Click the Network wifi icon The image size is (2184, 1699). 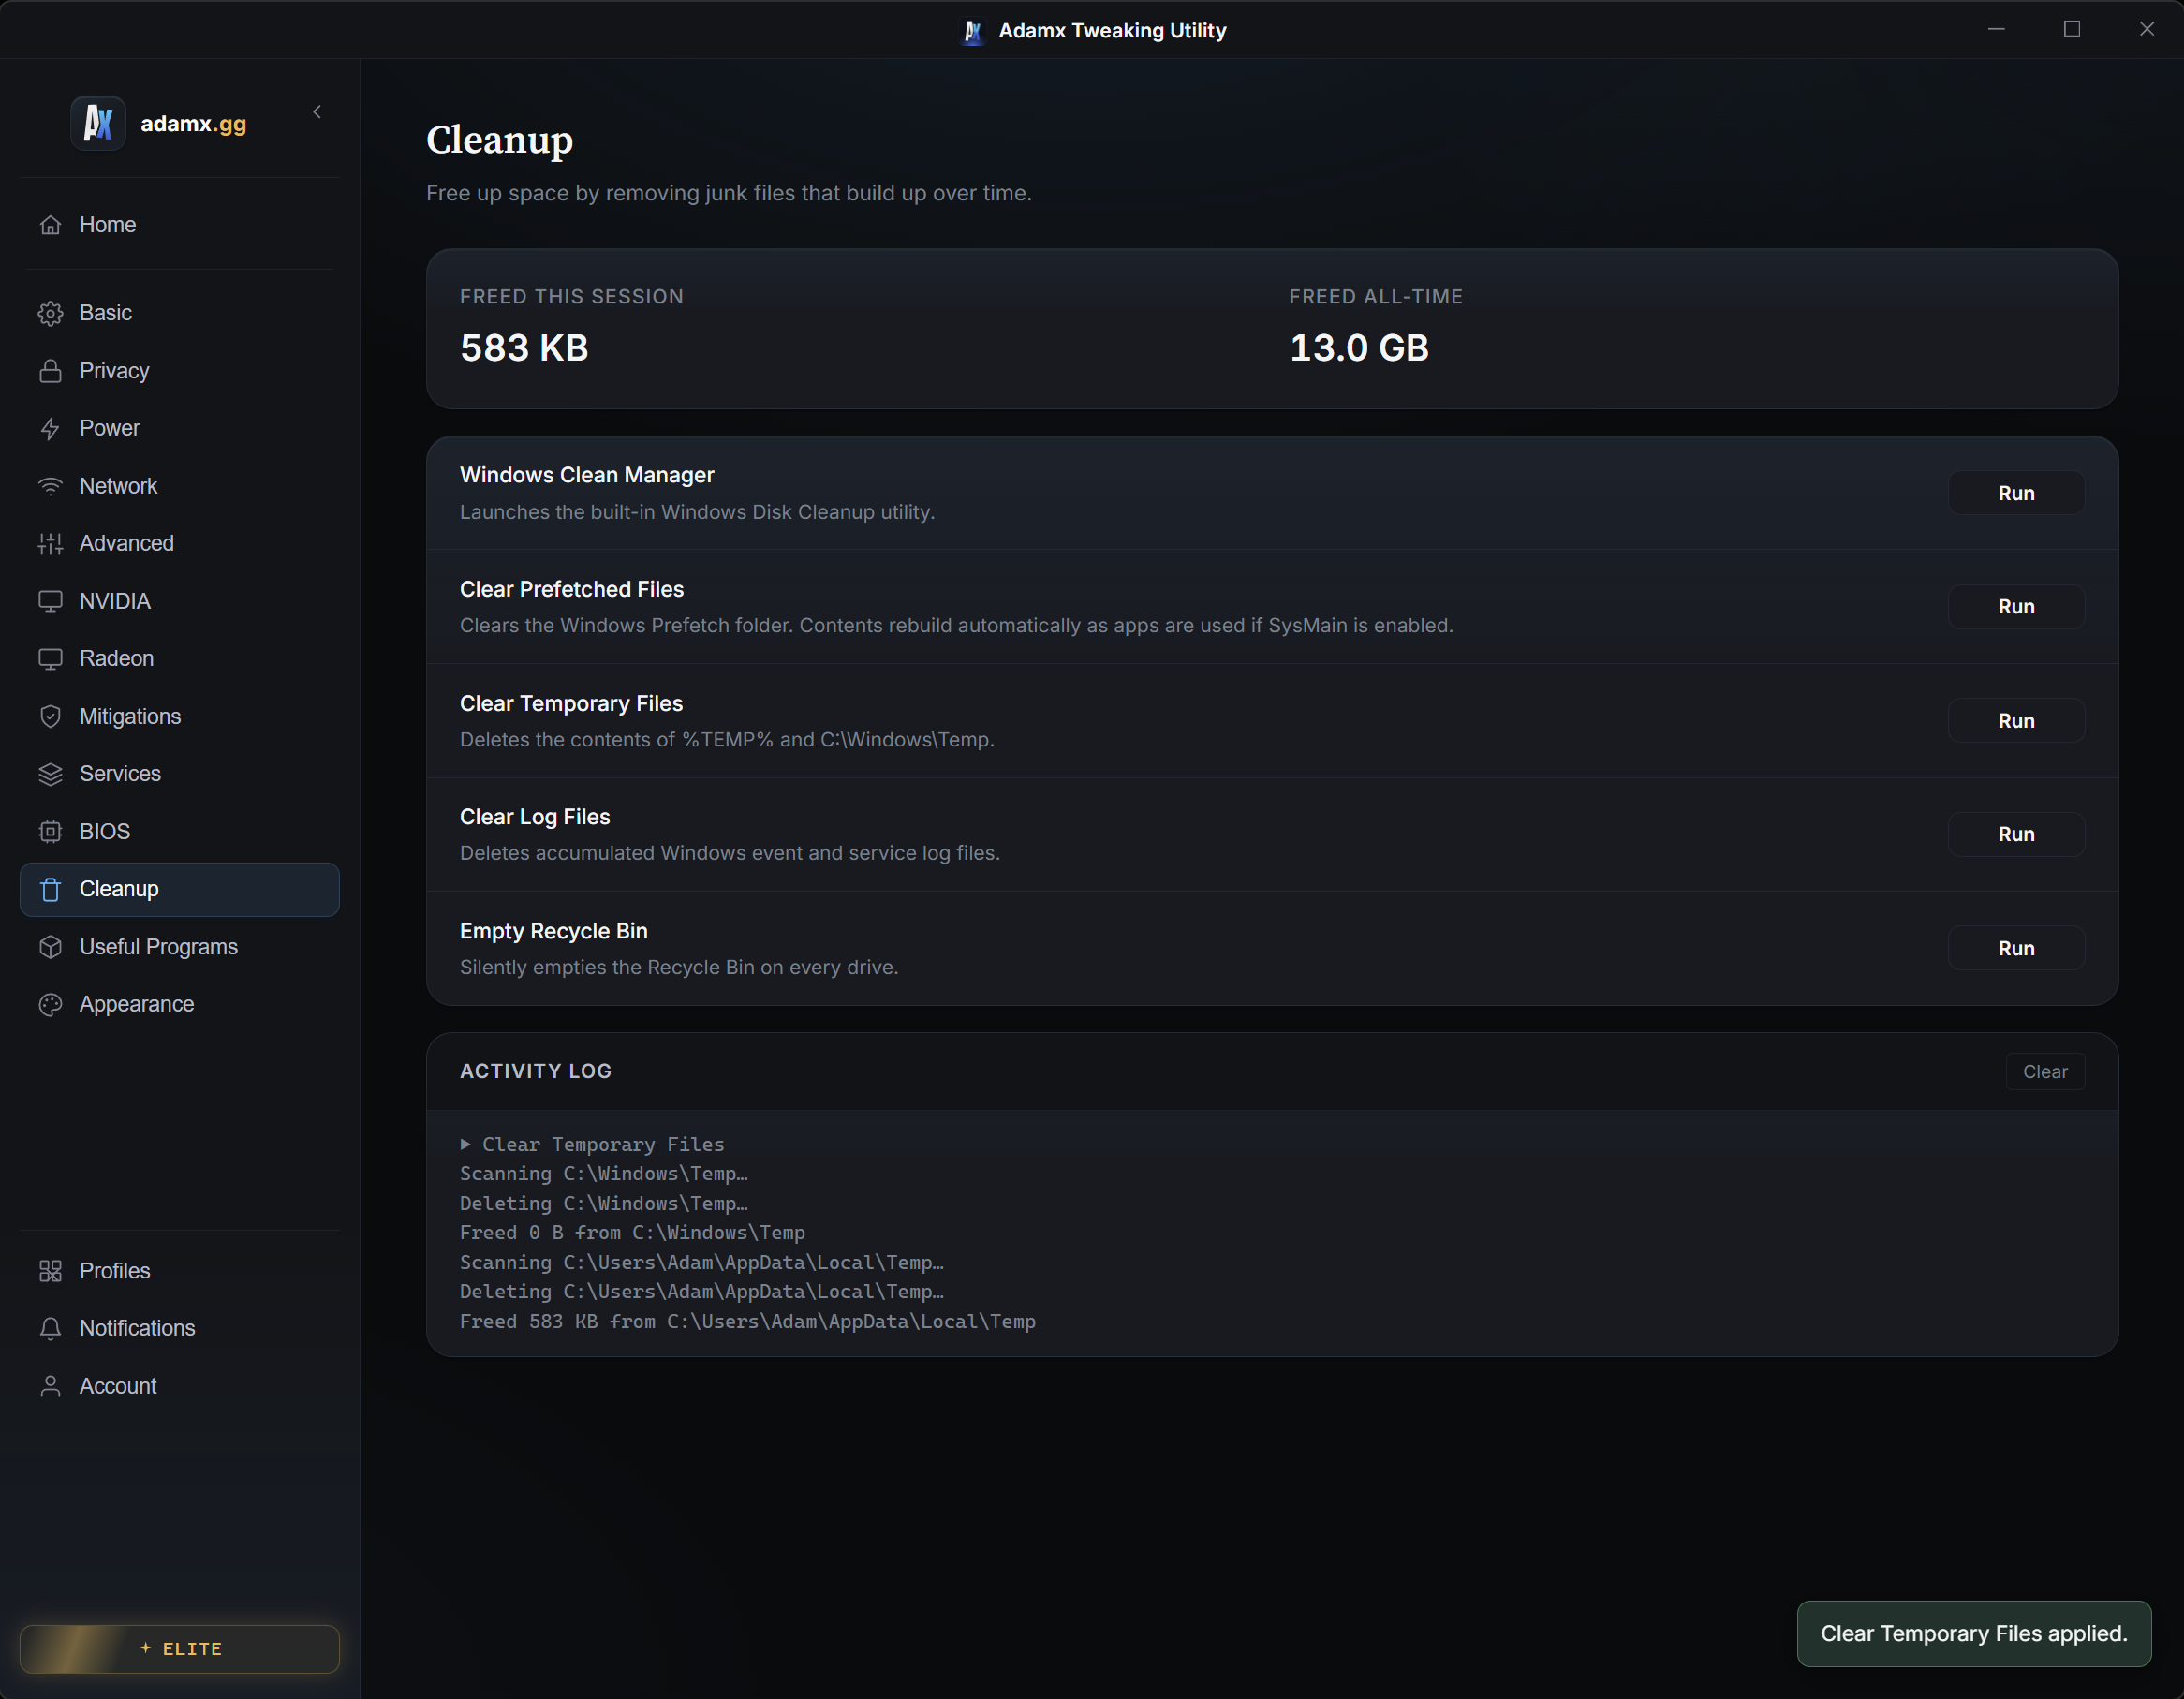tap(50, 486)
